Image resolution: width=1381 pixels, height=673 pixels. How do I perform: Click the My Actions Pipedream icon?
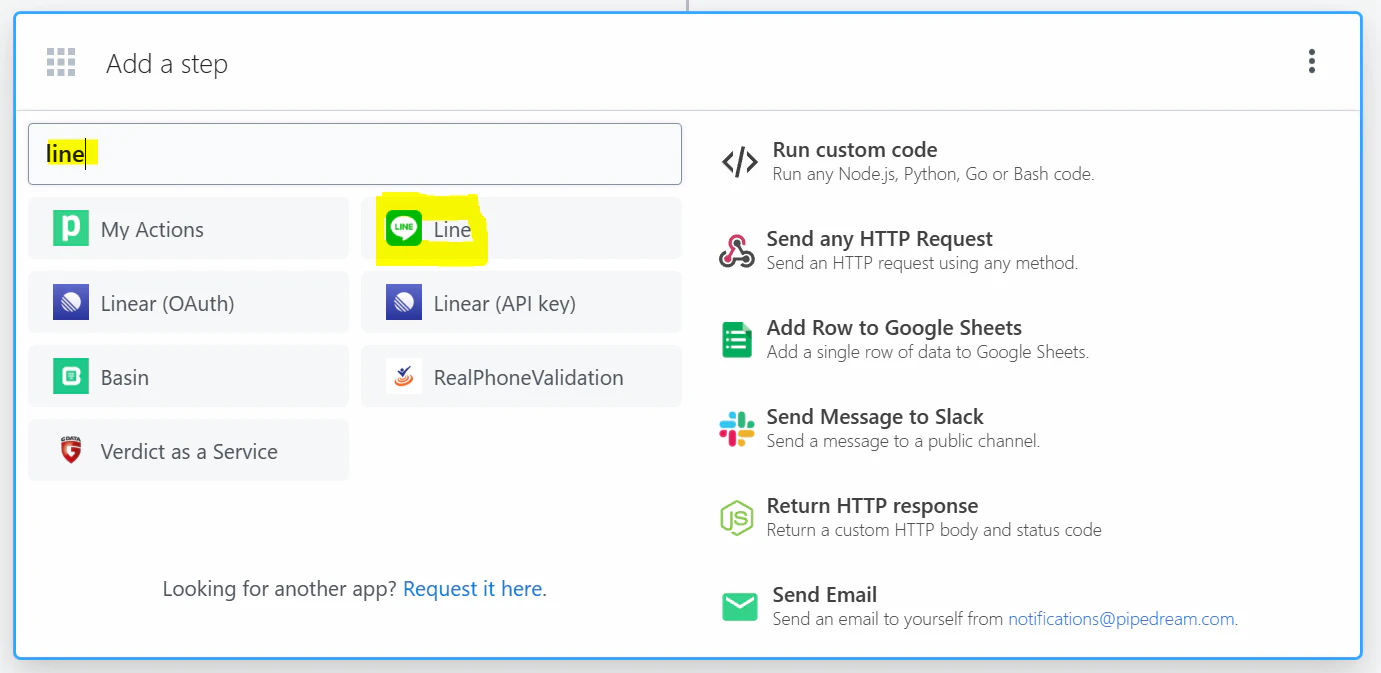point(71,229)
